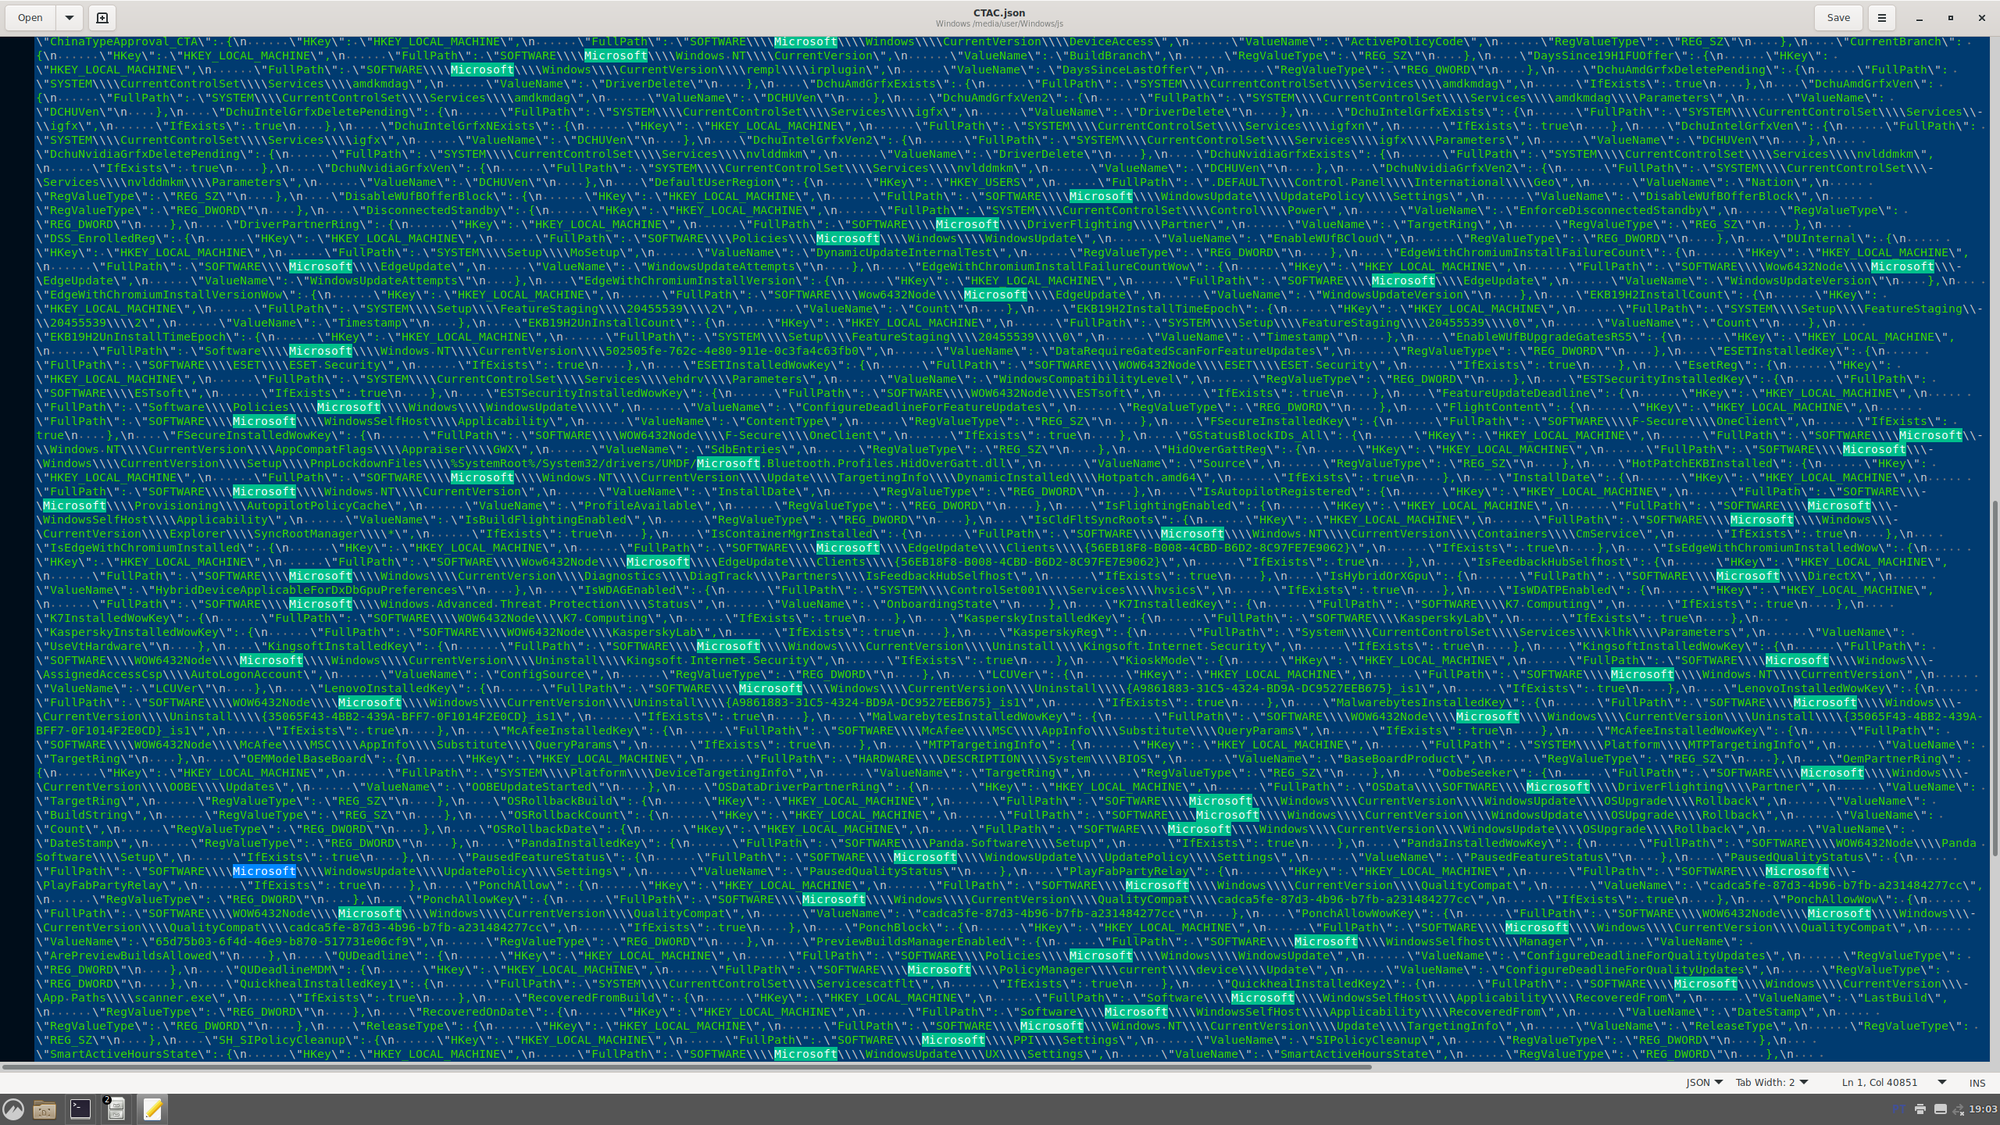The height and width of the screenshot is (1125, 2000).
Task: Expand the line and column options arrow
Action: (x=1942, y=1082)
